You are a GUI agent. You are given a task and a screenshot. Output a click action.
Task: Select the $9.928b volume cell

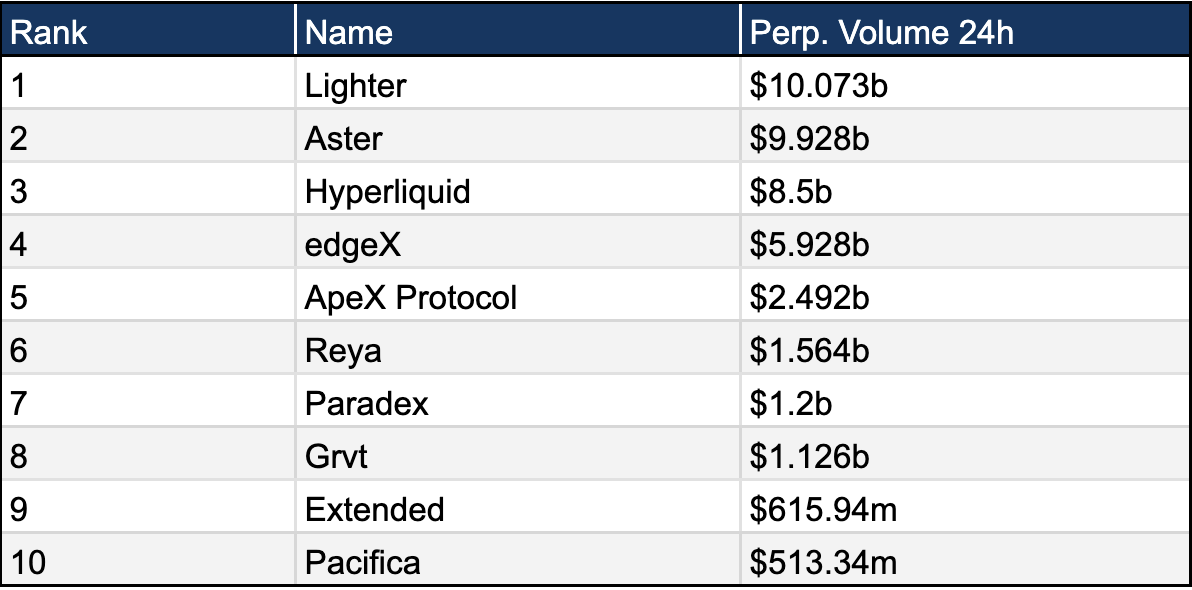(x=810, y=139)
